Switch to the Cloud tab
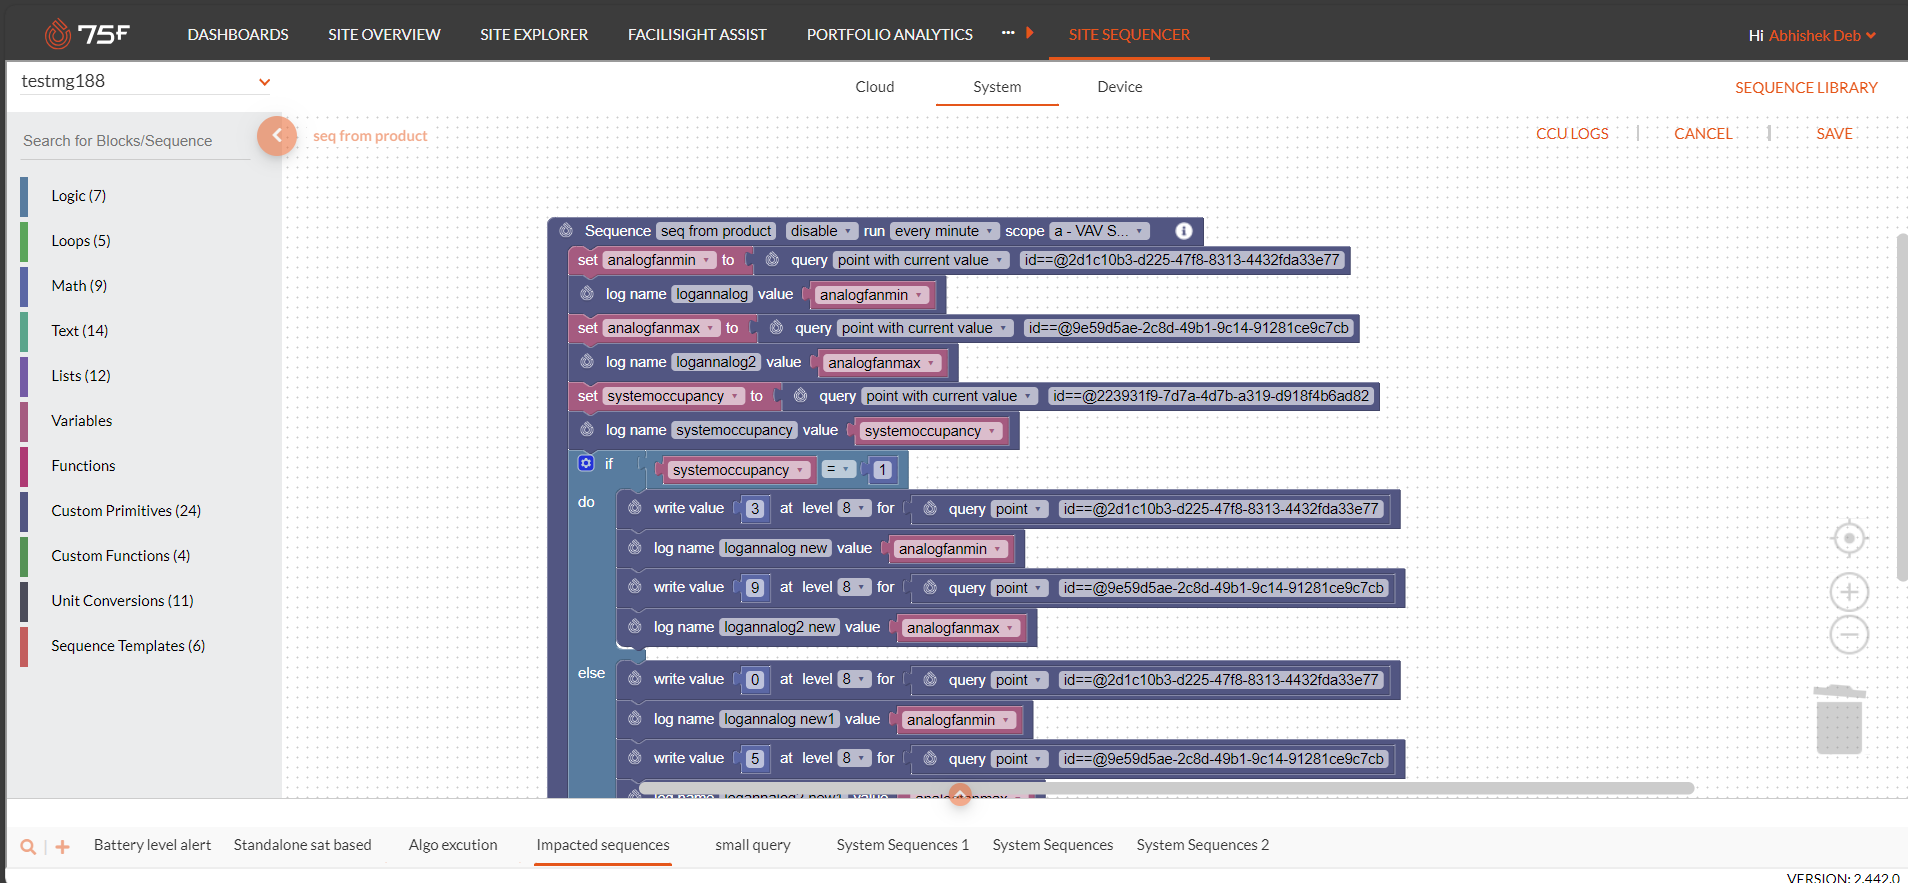 point(874,87)
